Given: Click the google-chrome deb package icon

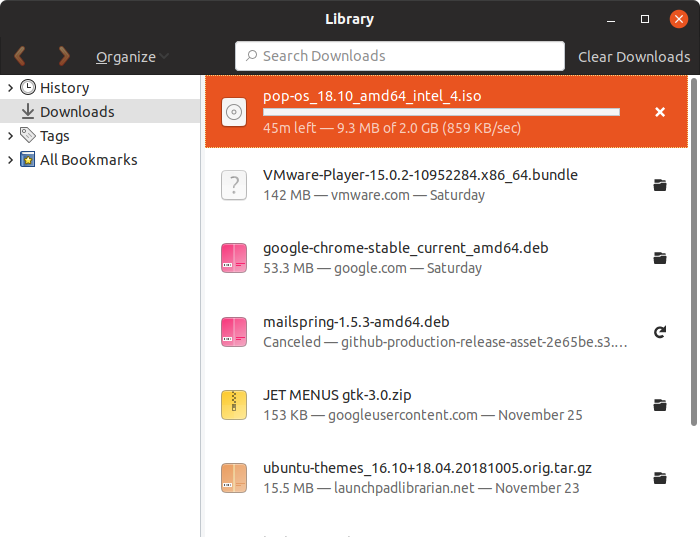Looking at the screenshot, I should [234, 258].
